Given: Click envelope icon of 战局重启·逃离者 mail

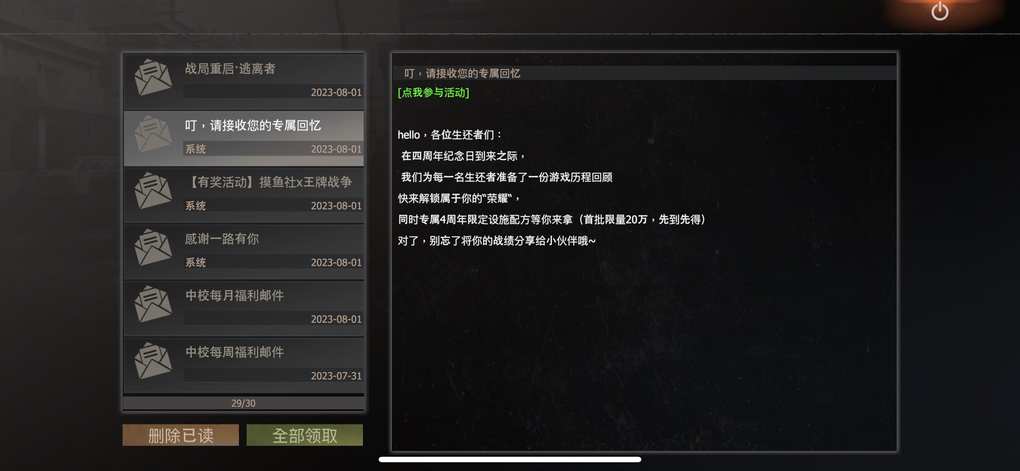Looking at the screenshot, I should pos(153,77).
